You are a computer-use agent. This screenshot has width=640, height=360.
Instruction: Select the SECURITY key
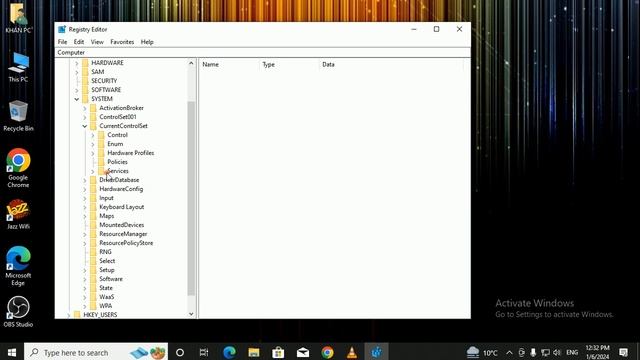104,81
